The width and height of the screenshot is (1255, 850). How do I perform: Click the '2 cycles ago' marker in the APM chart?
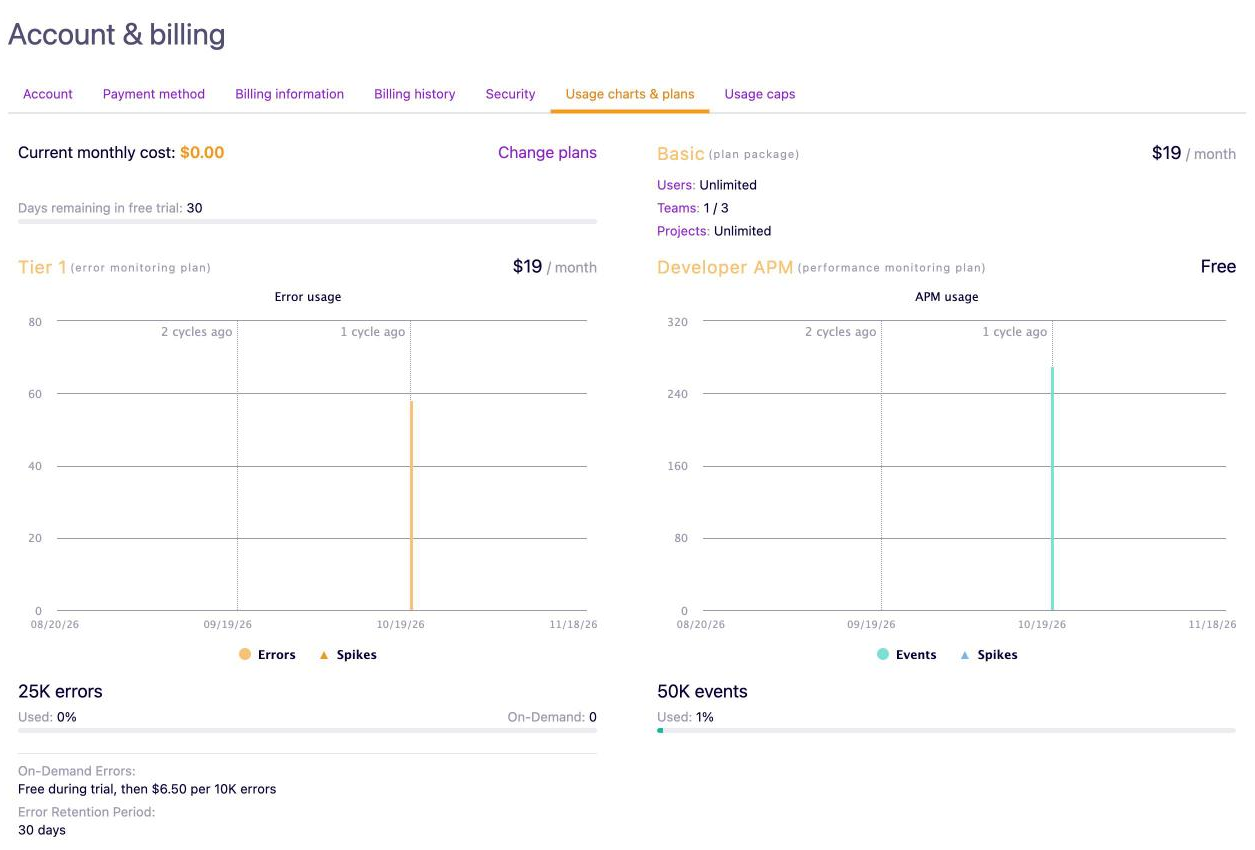841,332
